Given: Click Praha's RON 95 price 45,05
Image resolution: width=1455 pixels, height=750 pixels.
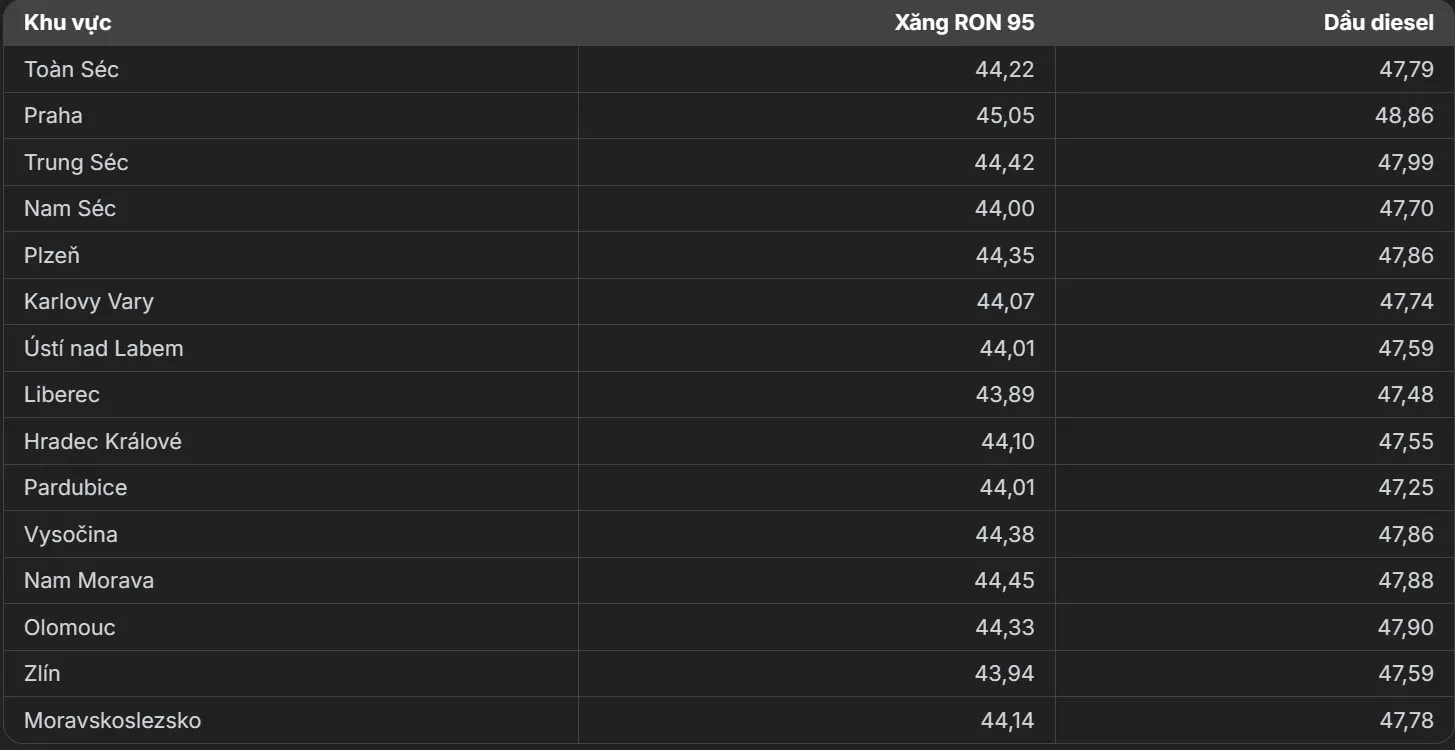Looking at the screenshot, I should pyautogui.click(x=1005, y=116).
